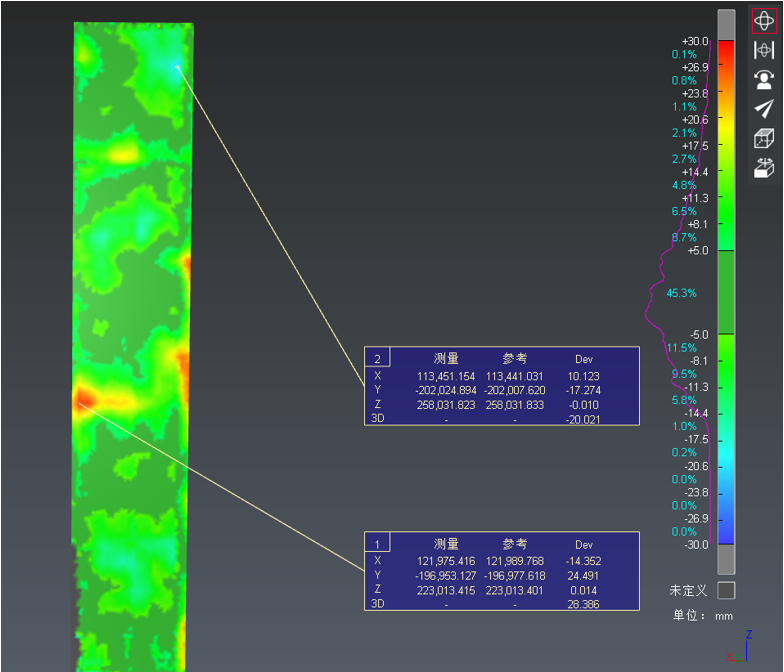Image resolution: width=784 pixels, height=672 pixels.
Task: Click the 9.5% distribution percentage
Action: coord(684,374)
